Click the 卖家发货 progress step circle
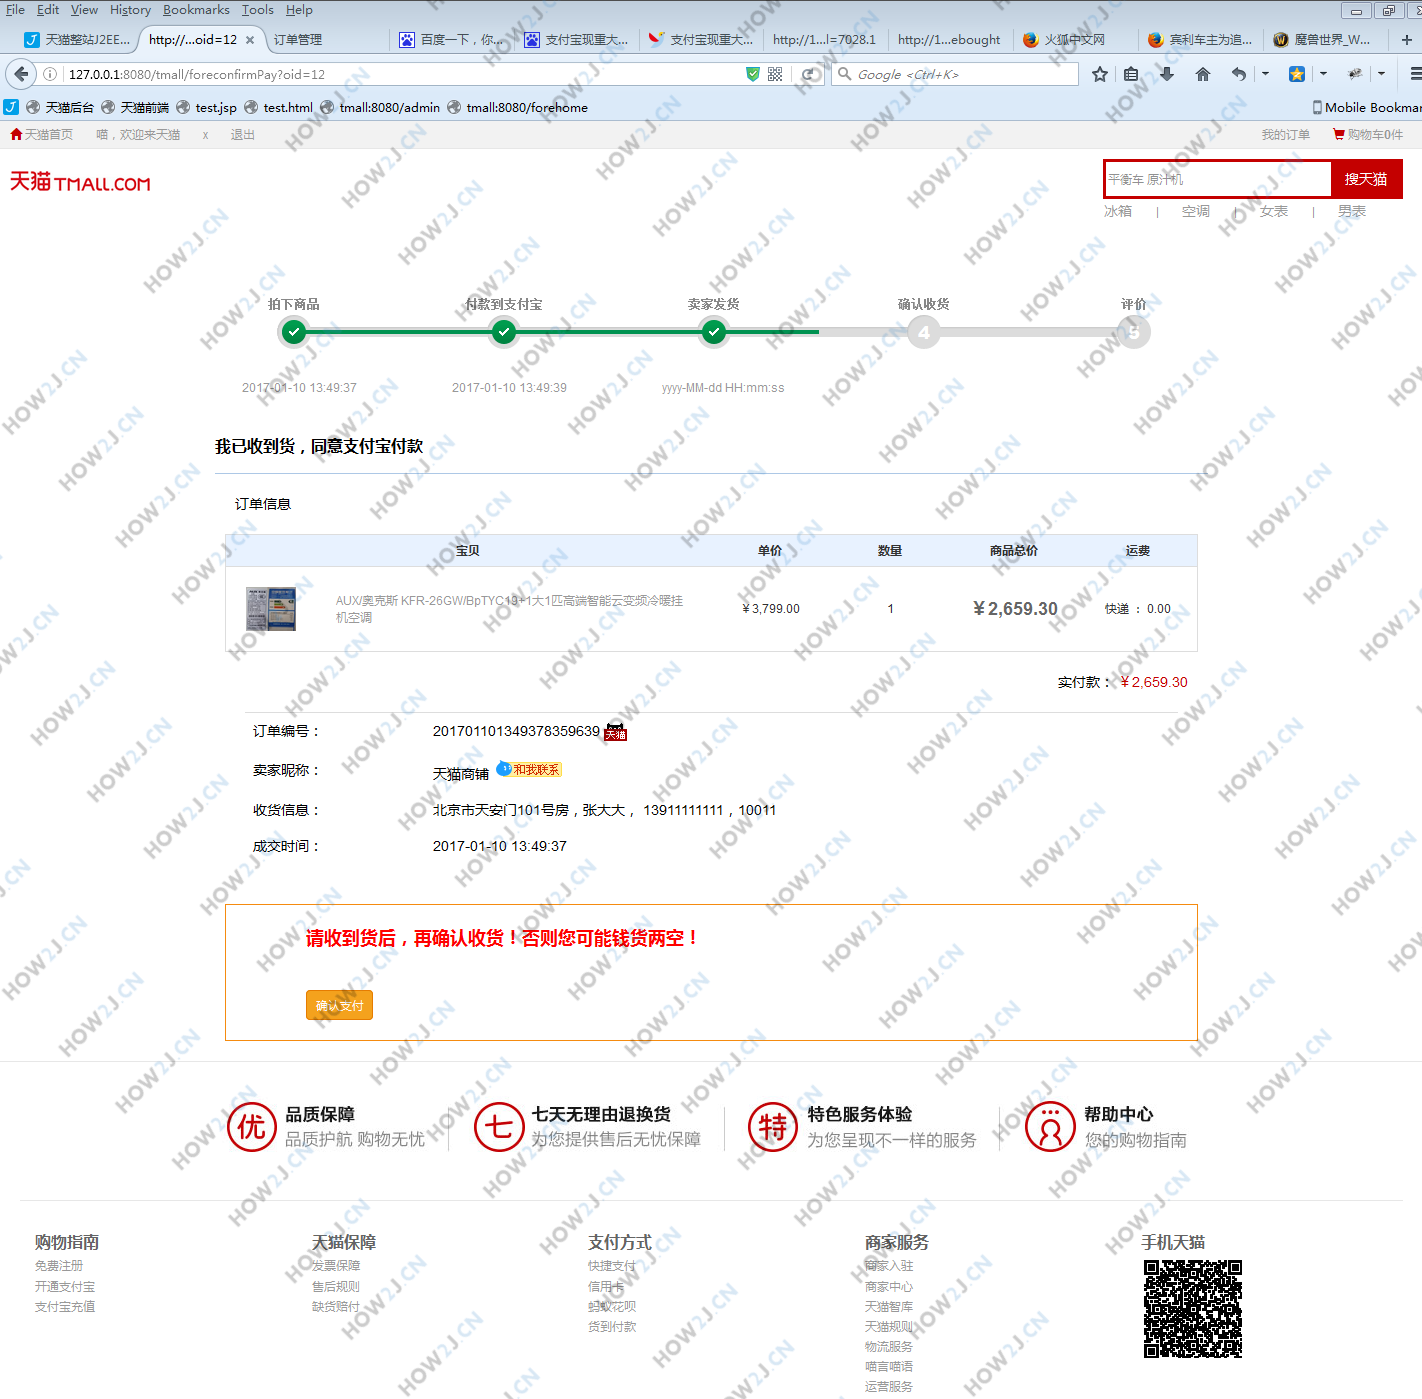Viewport: 1422px width, 1399px height. click(714, 332)
